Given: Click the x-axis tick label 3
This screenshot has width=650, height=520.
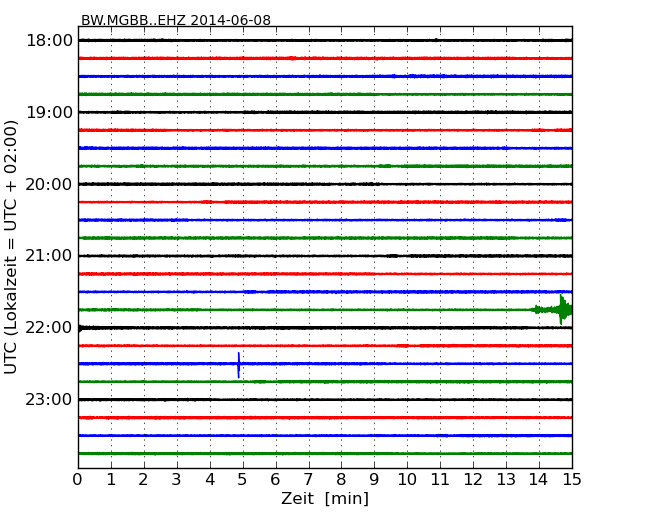Looking at the screenshot, I should pyautogui.click(x=177, y=480).
